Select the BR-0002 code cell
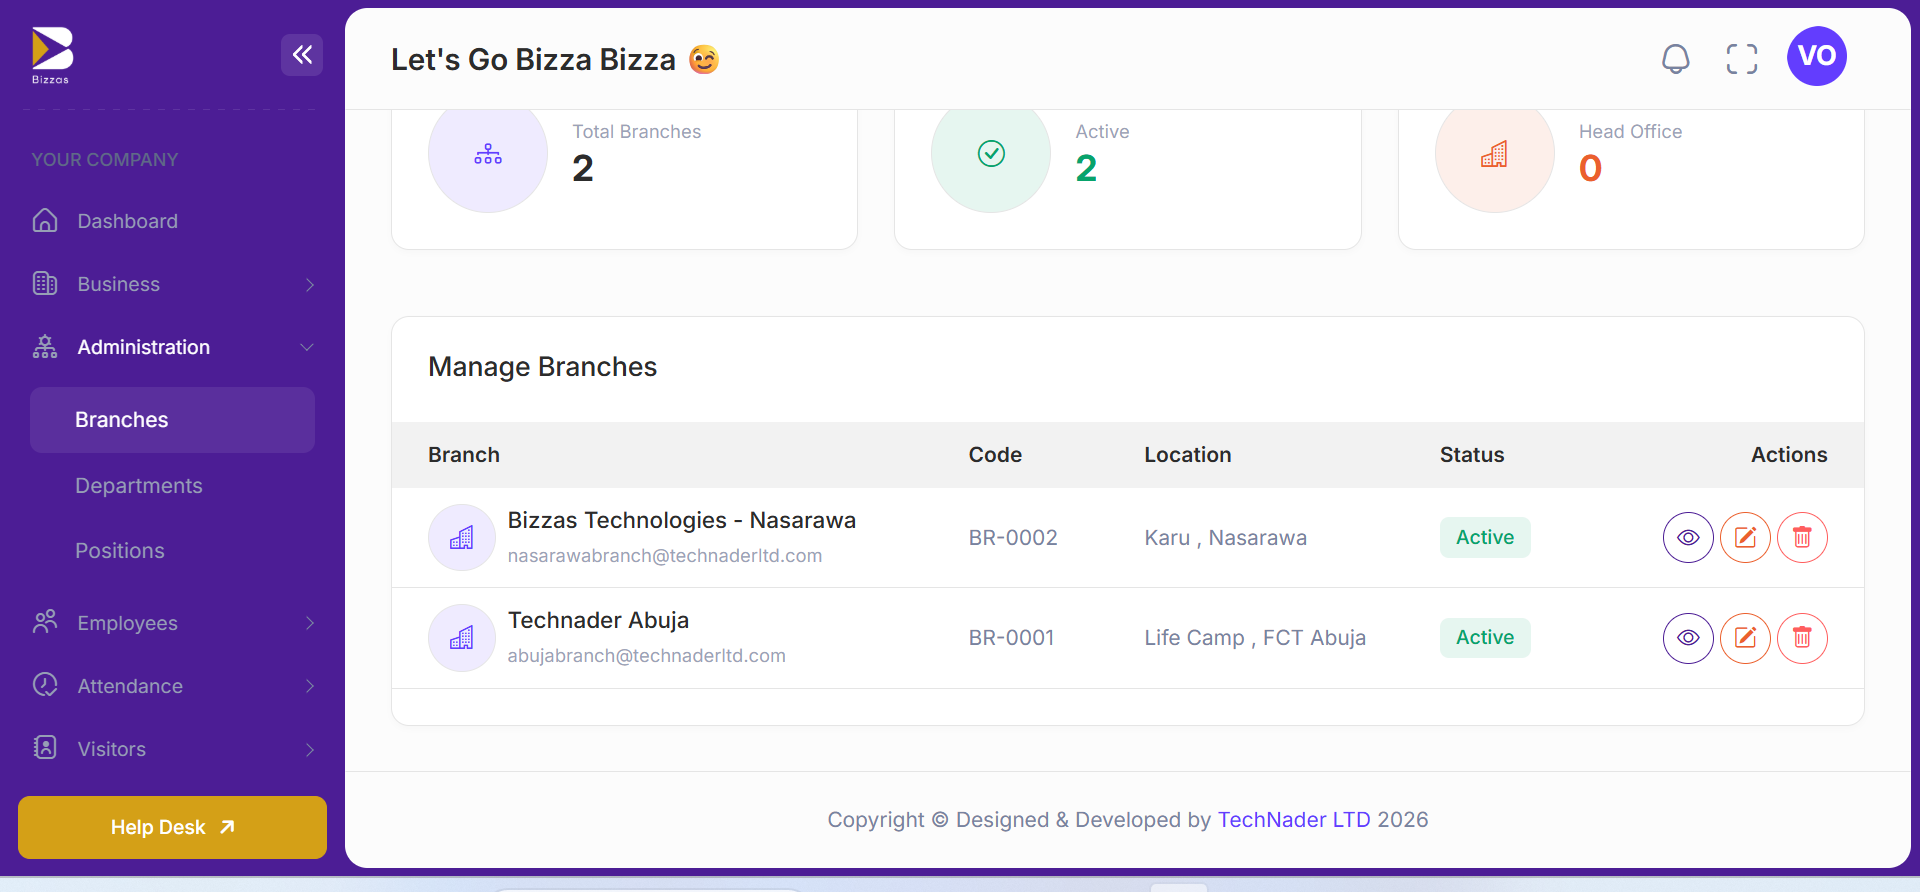The height and width of the screenshot is (892, 1920). (x=1013, y=538)
